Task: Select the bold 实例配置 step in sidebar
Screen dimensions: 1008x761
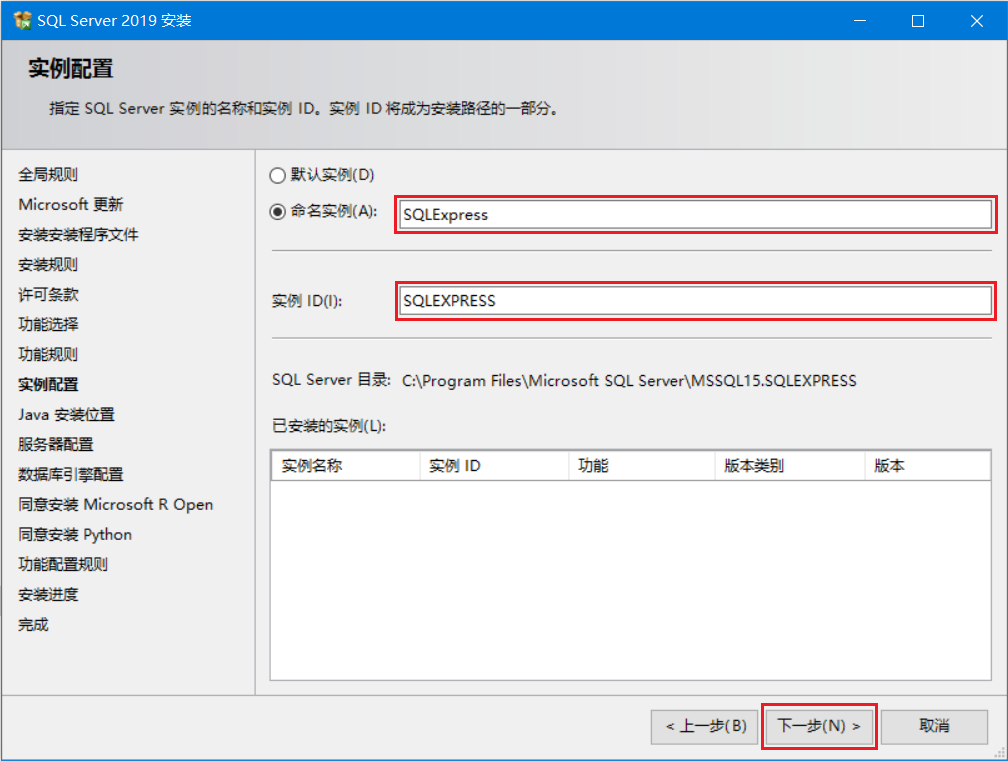Action: coord(48,385)
